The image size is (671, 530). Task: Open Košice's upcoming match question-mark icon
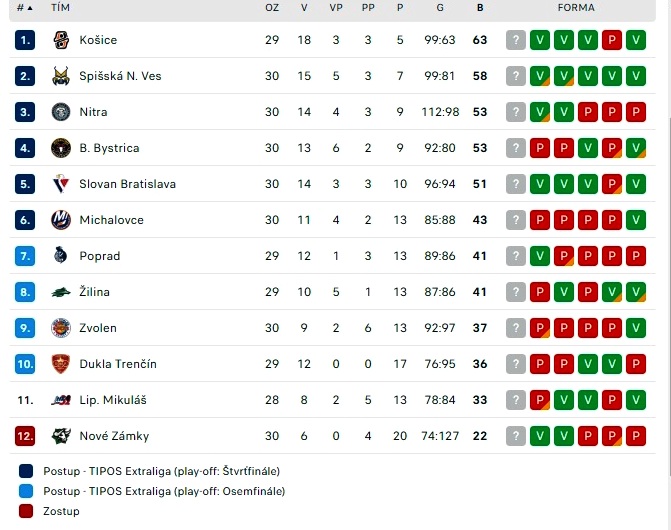(x=516, y=40)
